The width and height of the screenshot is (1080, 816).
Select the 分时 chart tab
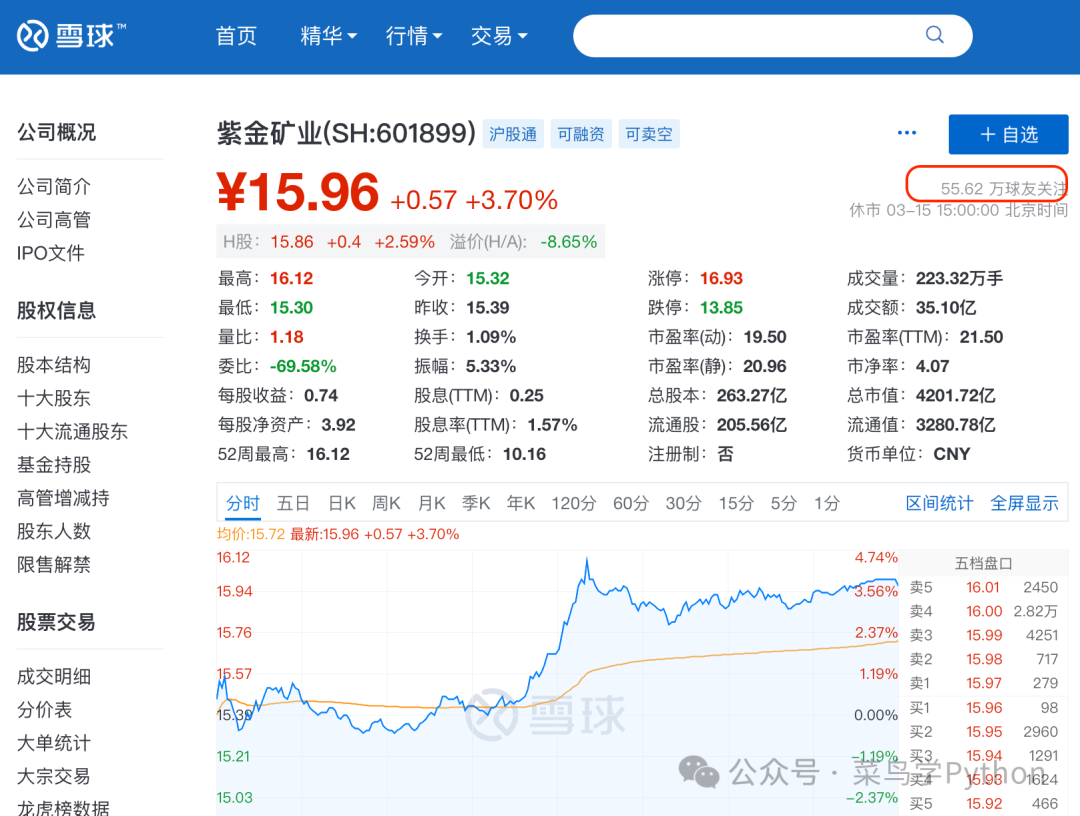click(243, 503)
